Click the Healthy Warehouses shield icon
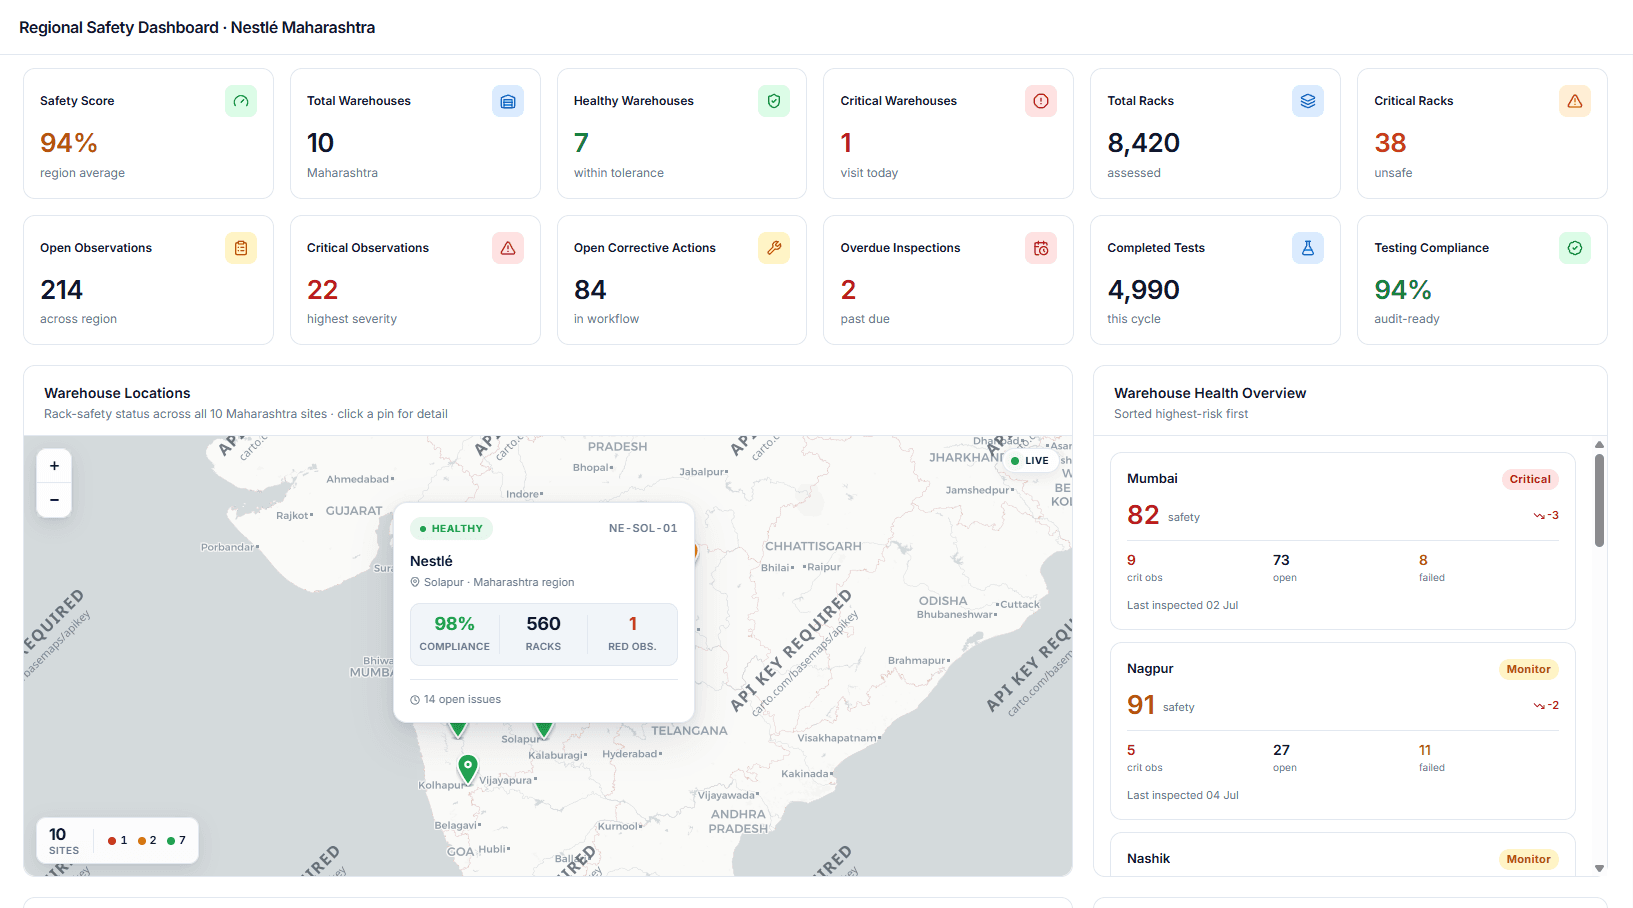The width and height of the screenshot is (1633, 908). click(774, 101)
